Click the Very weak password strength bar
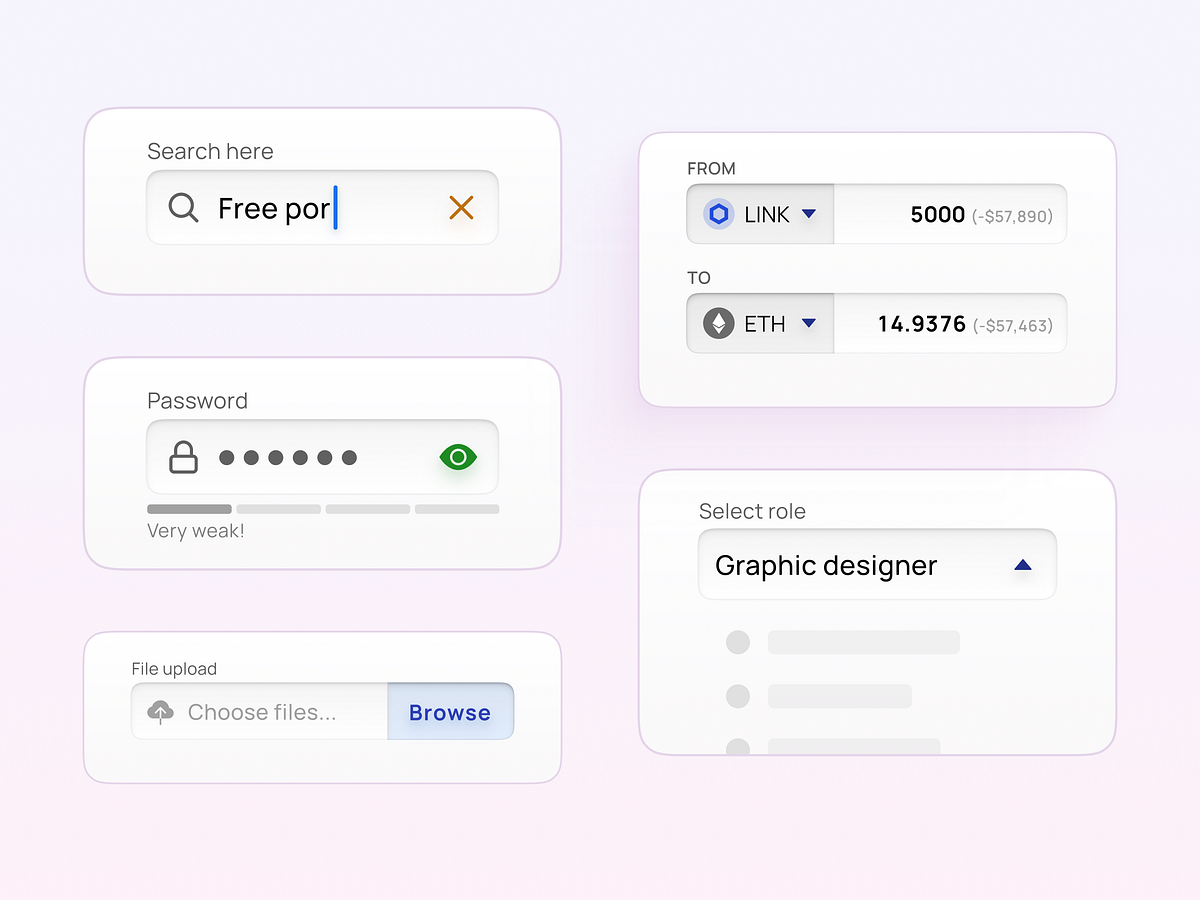Screen dimensions: 1200x900 pos(189,508)
